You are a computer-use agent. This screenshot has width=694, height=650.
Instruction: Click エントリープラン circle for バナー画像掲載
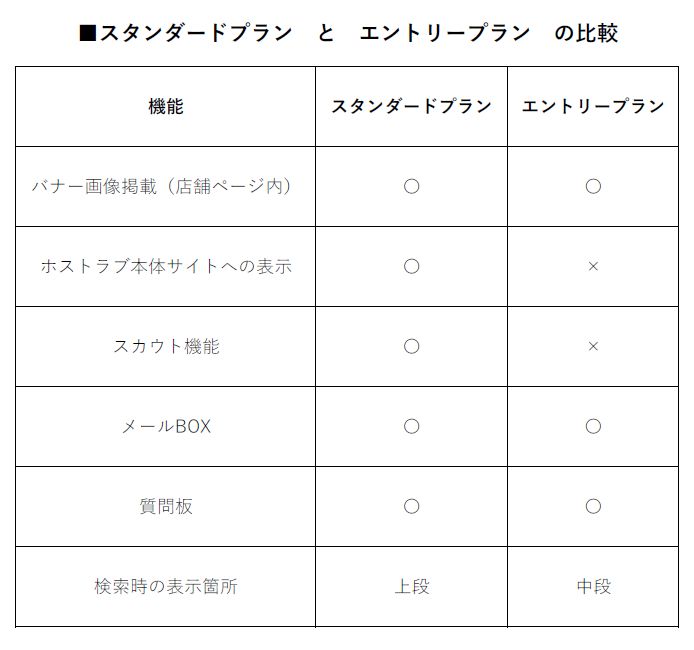click(x=593, y=186)
